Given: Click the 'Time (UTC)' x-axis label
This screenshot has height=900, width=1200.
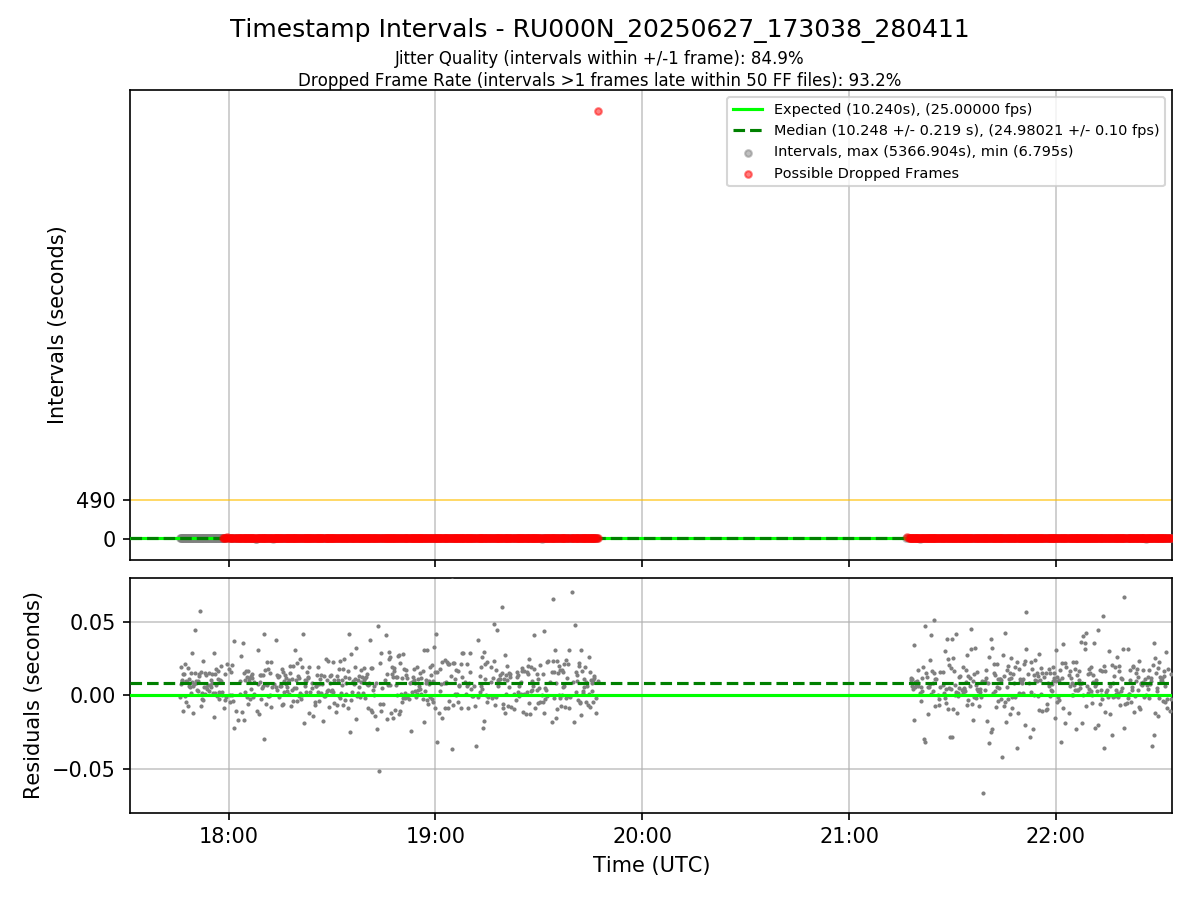Looking at the screenshot, I should pos(651,865).
